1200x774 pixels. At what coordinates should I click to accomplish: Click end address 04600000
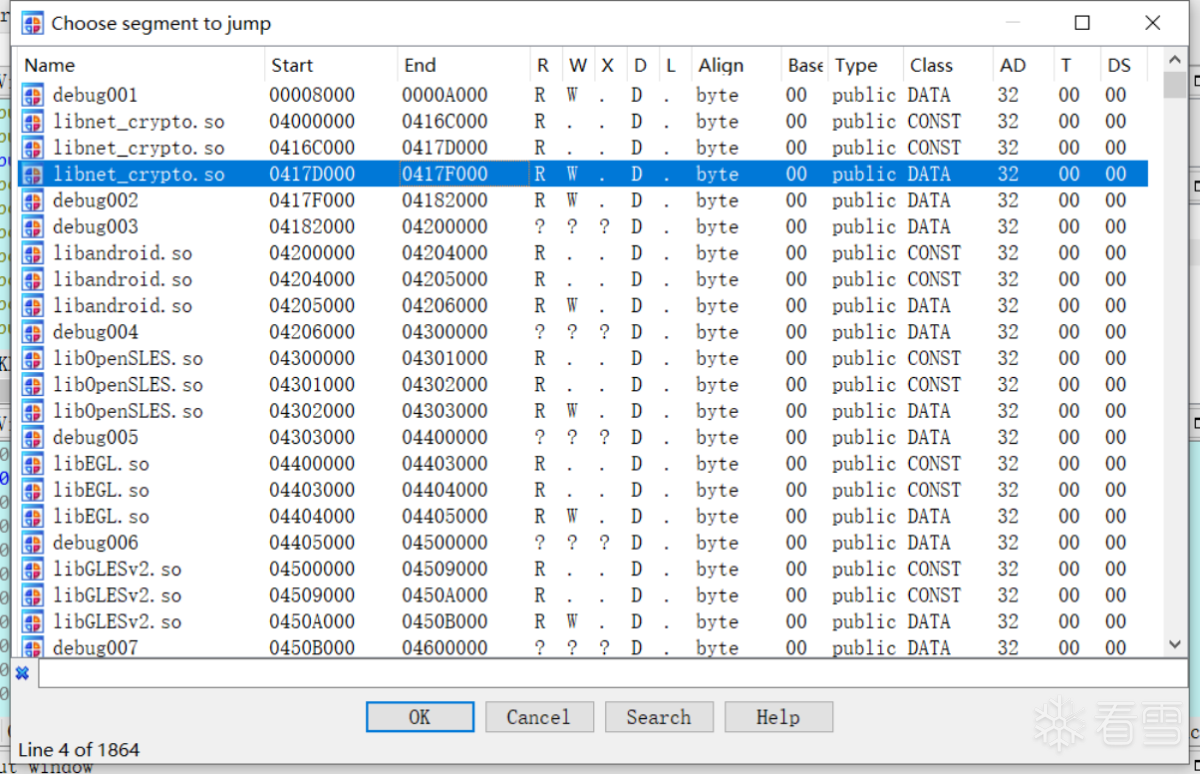pos(445,648)
